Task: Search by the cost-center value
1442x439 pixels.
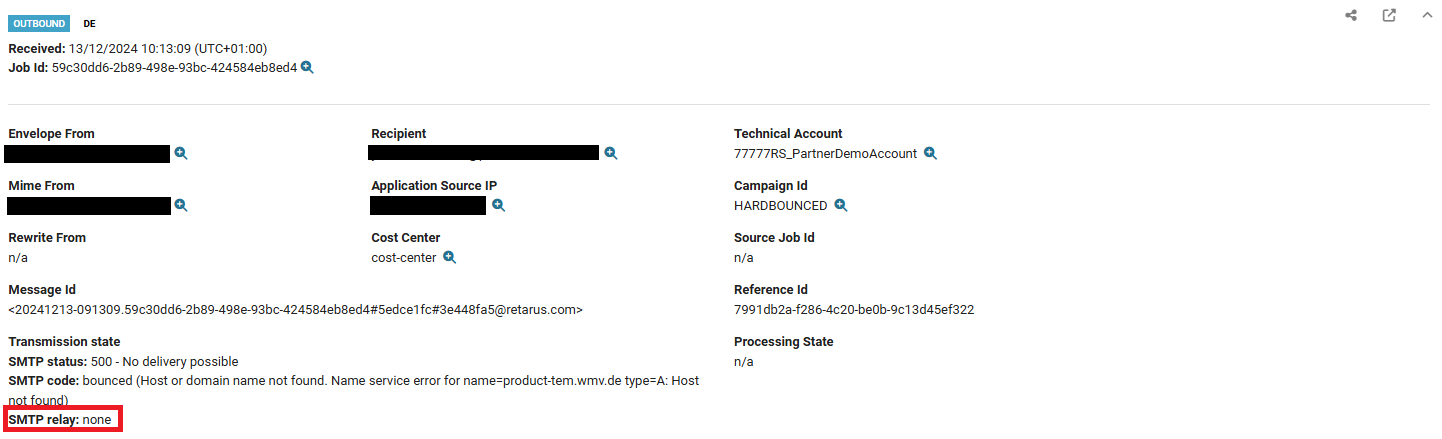Action: coord(450,257)
